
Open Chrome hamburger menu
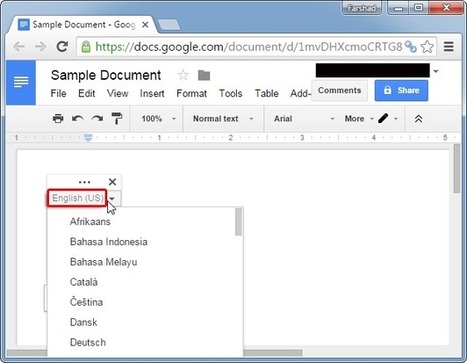point(449,47)
